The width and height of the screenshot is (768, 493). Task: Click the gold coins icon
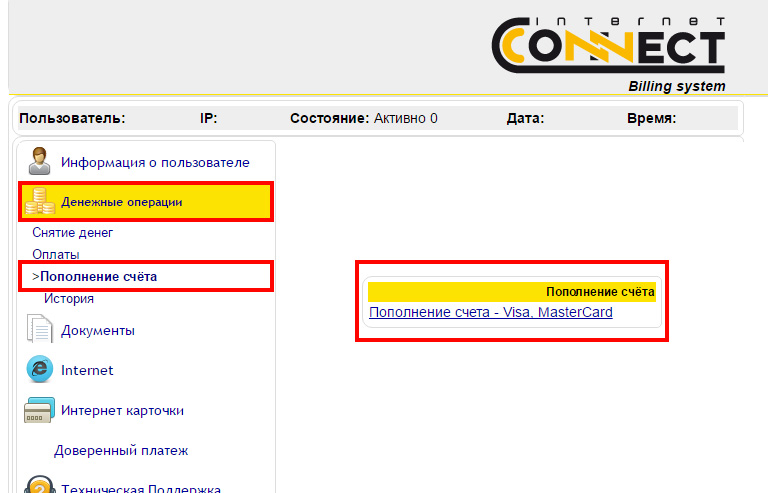[x=40, y=202]
